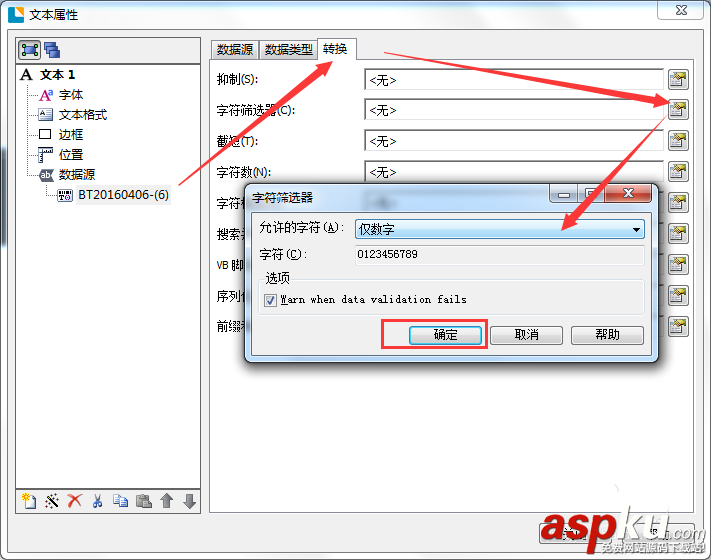
Task: Open the edit icon beside 抑制(S) field
Action: 678,79
